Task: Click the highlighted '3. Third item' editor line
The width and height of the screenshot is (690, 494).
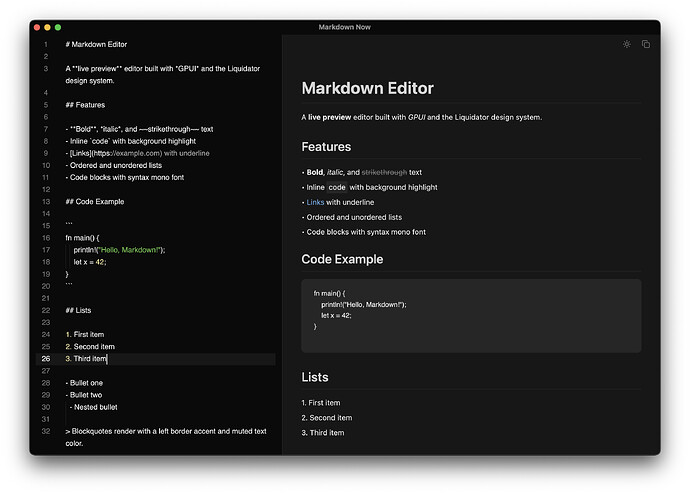Action: [156, 359]
